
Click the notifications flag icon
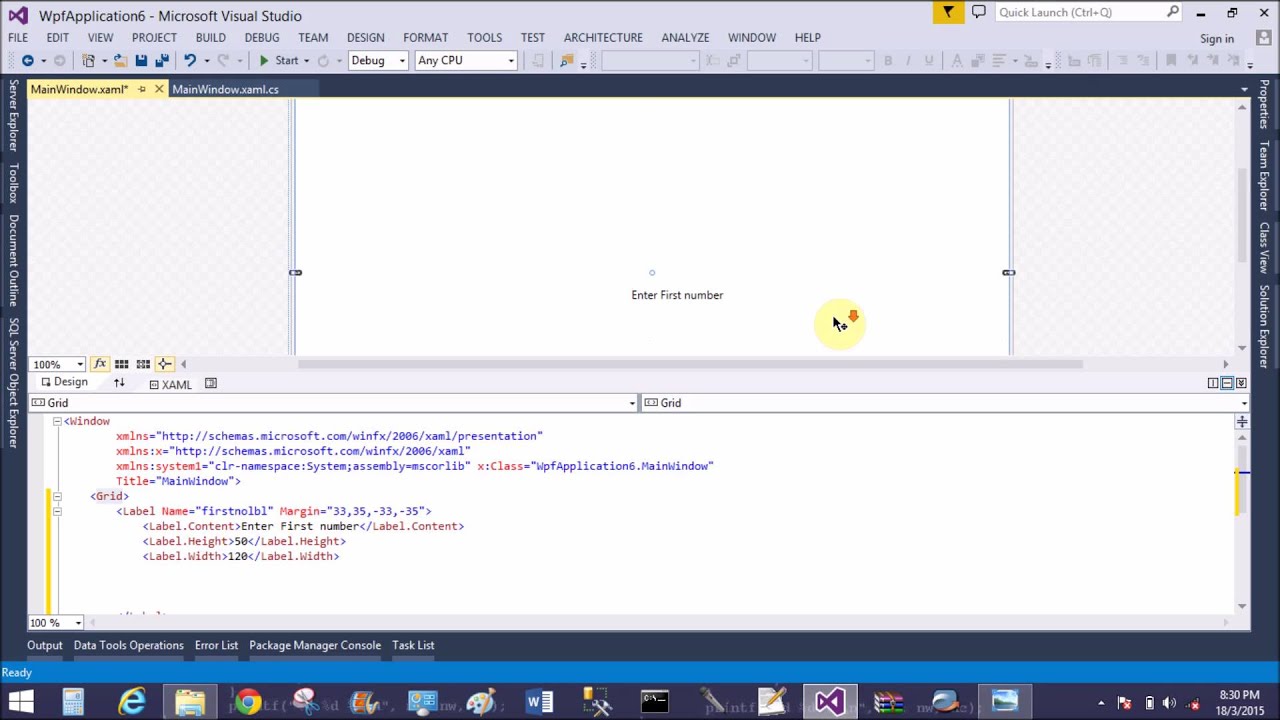pos(948,12)
